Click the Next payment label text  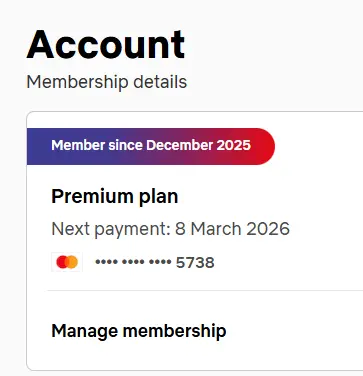[x=111, y=229]
